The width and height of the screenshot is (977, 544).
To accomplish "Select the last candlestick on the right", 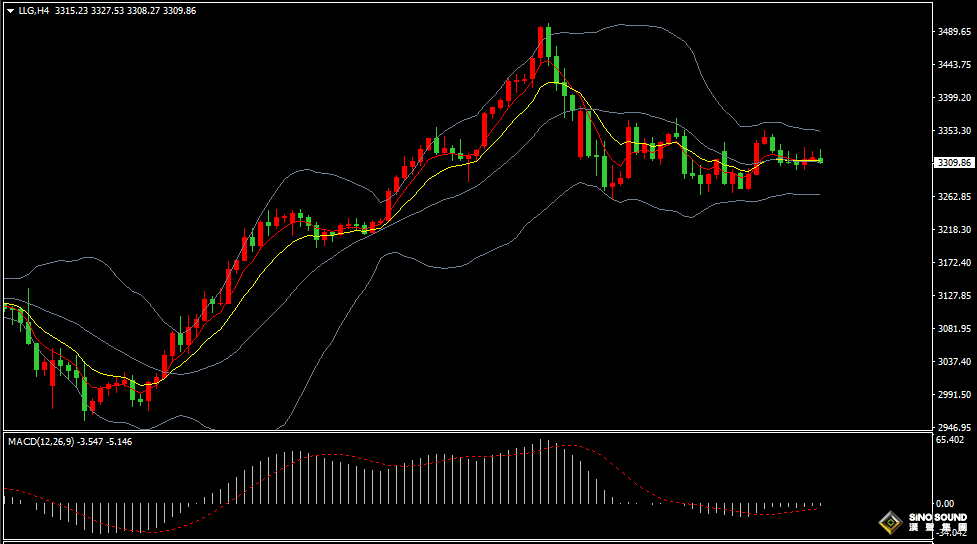I will (x=821, y=158).
